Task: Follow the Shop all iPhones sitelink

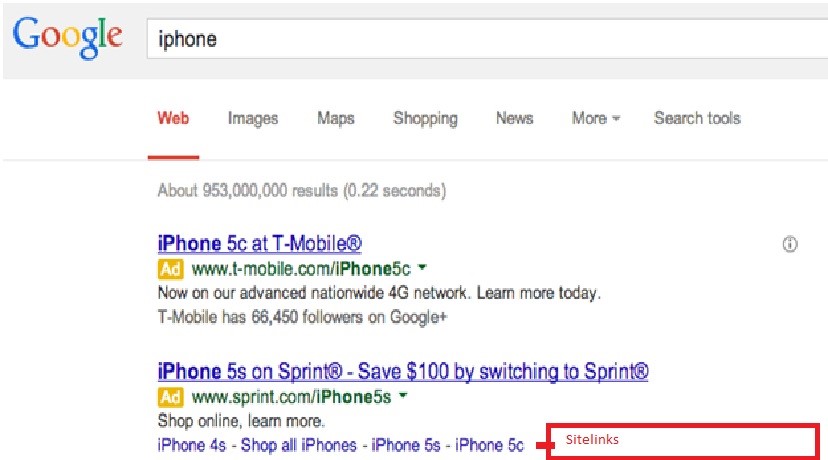Action: [x=300, y=444]
